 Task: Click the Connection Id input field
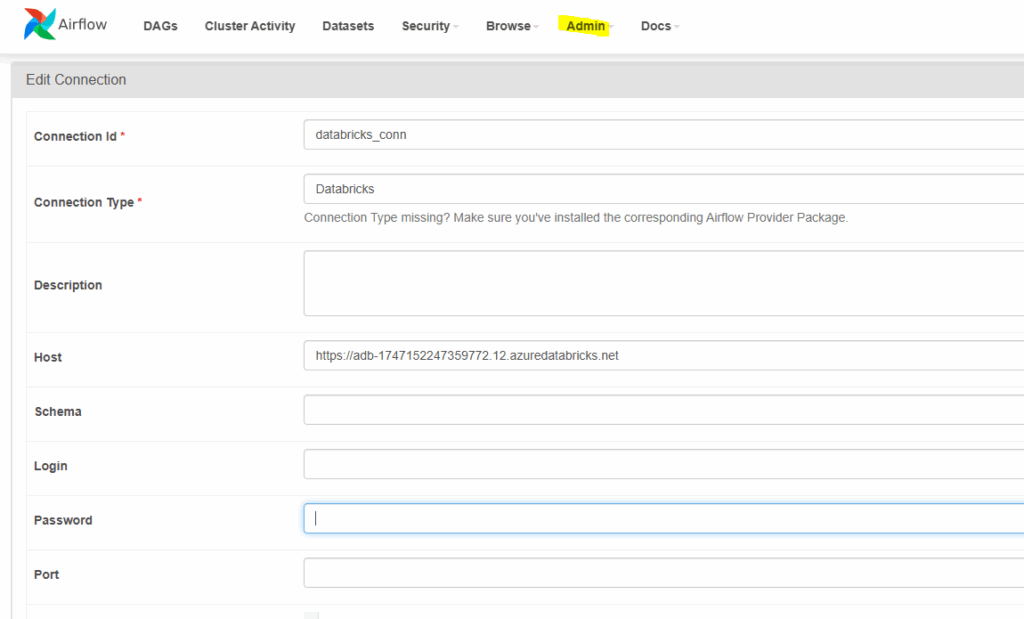662,135
